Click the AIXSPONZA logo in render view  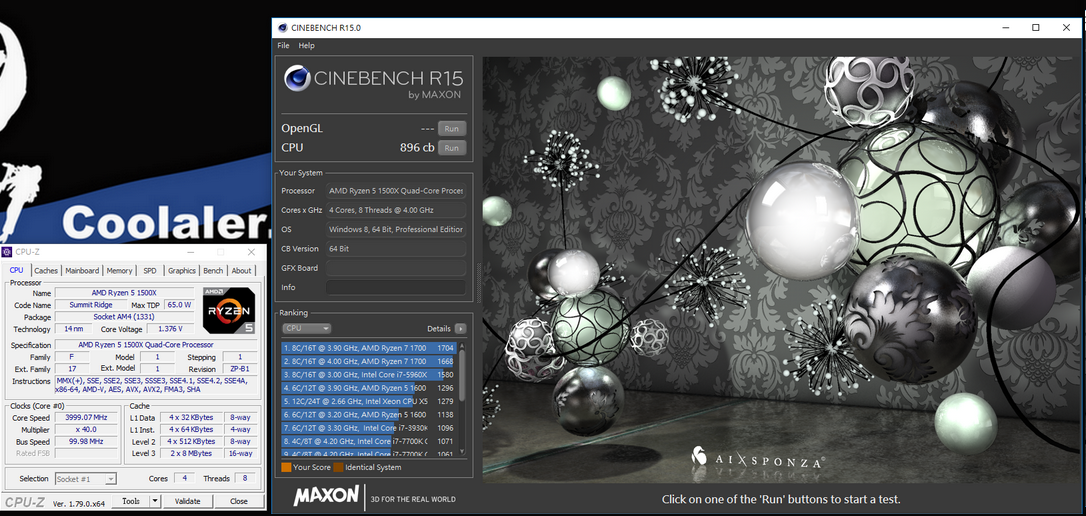[756, 459]
